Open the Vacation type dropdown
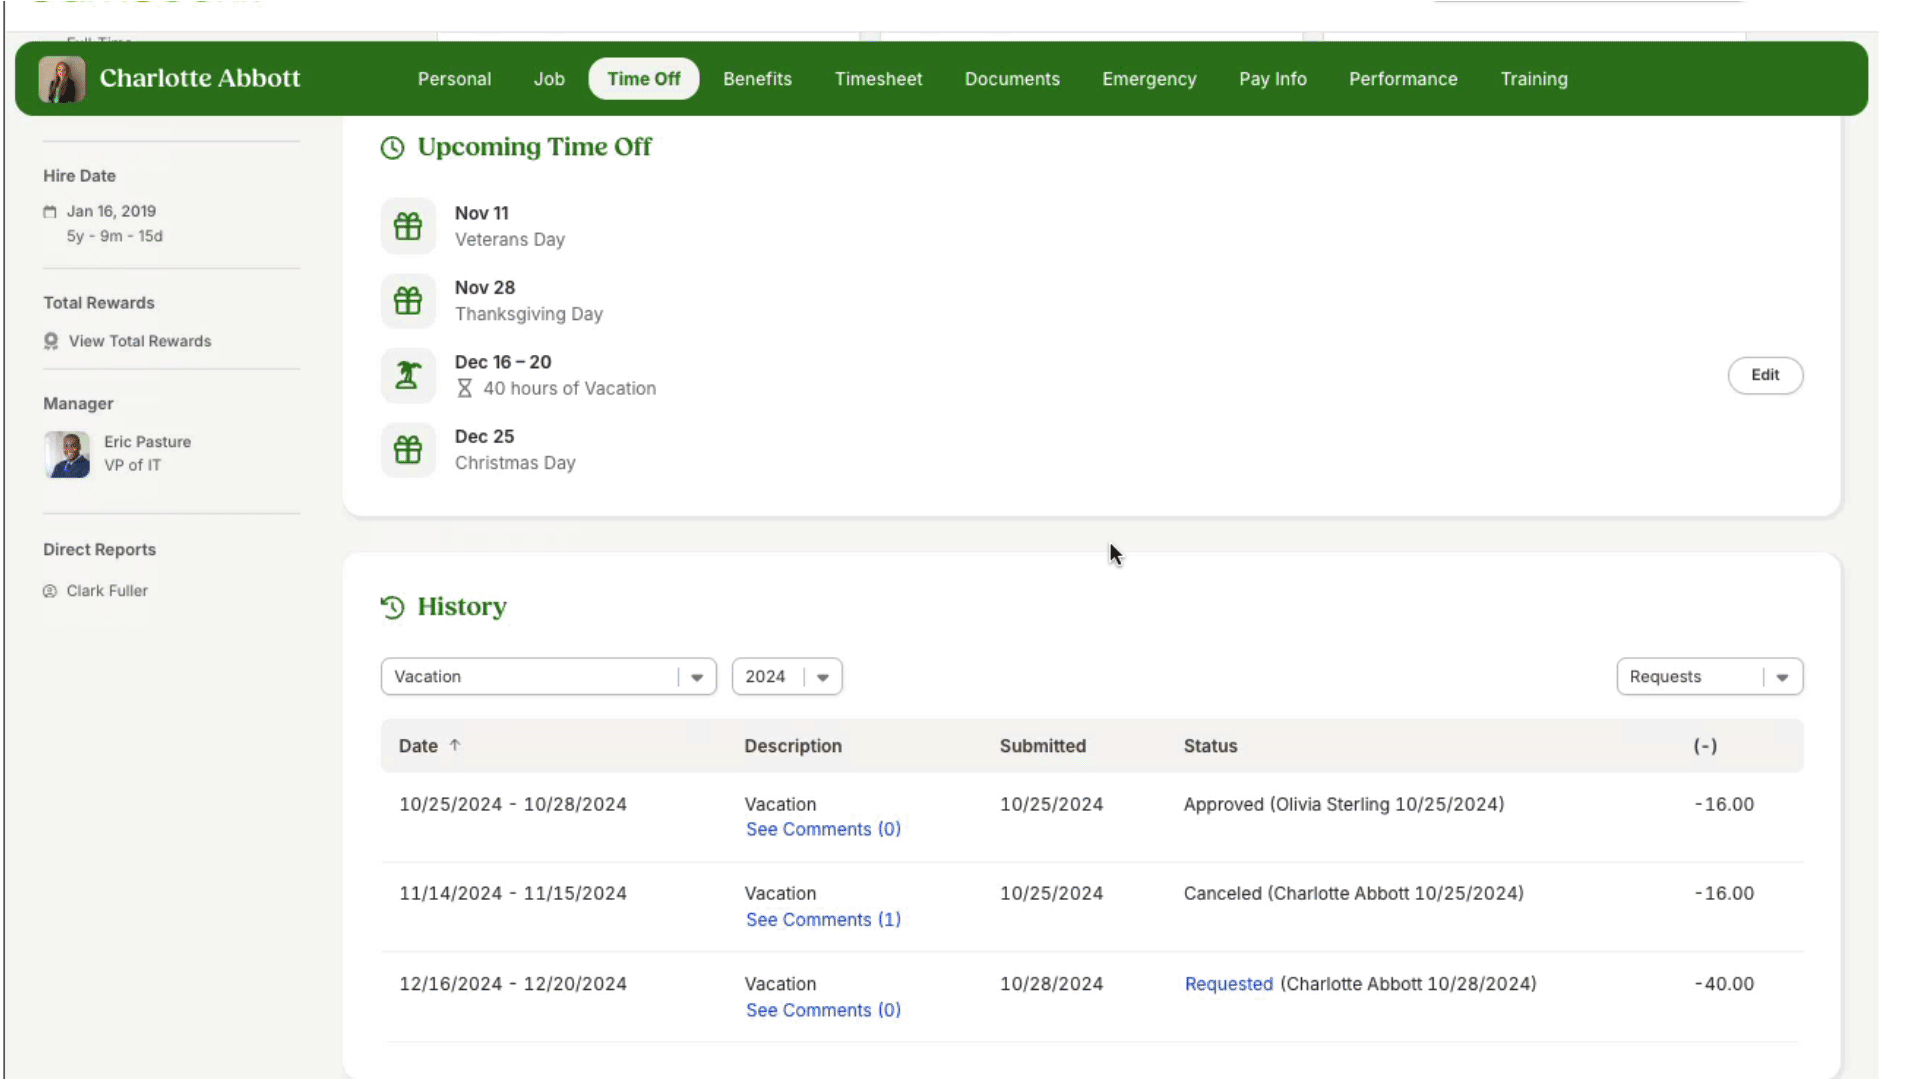Image resolution: width=1920 pixels, height=1080 pixels. point(548,677)
